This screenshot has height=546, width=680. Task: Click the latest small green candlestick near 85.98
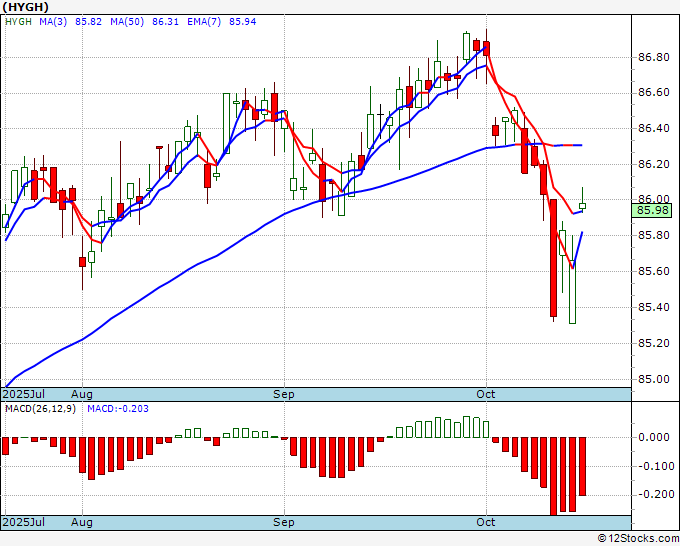click(582, 206)
